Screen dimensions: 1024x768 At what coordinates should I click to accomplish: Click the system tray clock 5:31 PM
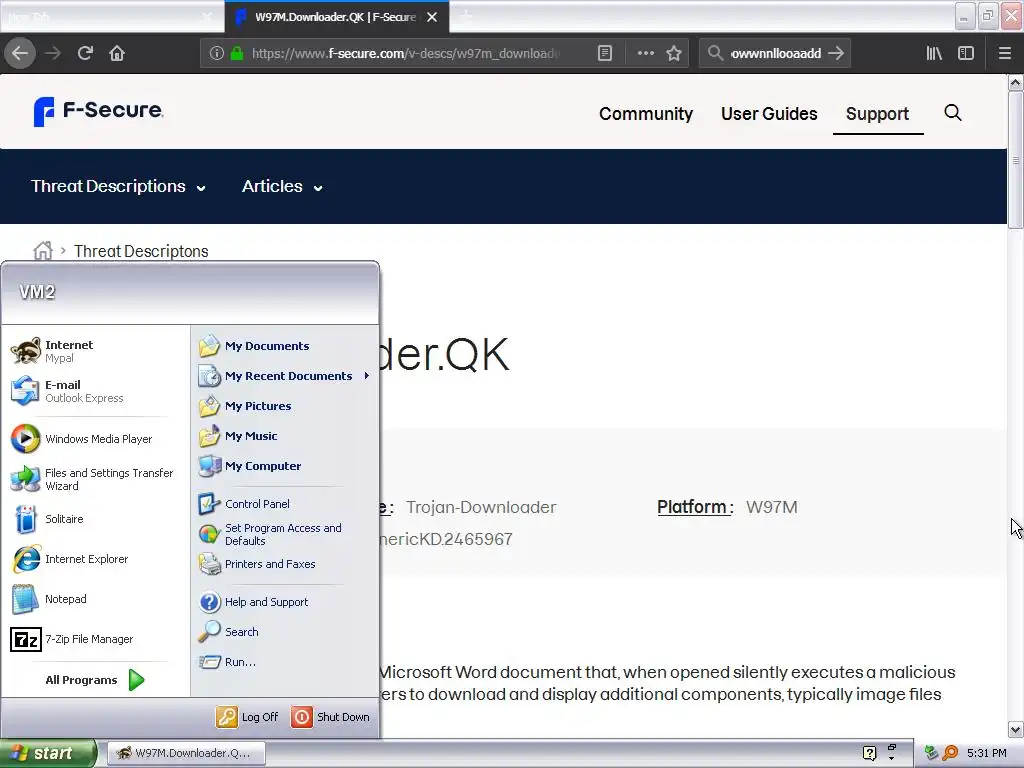coord(987,753)
